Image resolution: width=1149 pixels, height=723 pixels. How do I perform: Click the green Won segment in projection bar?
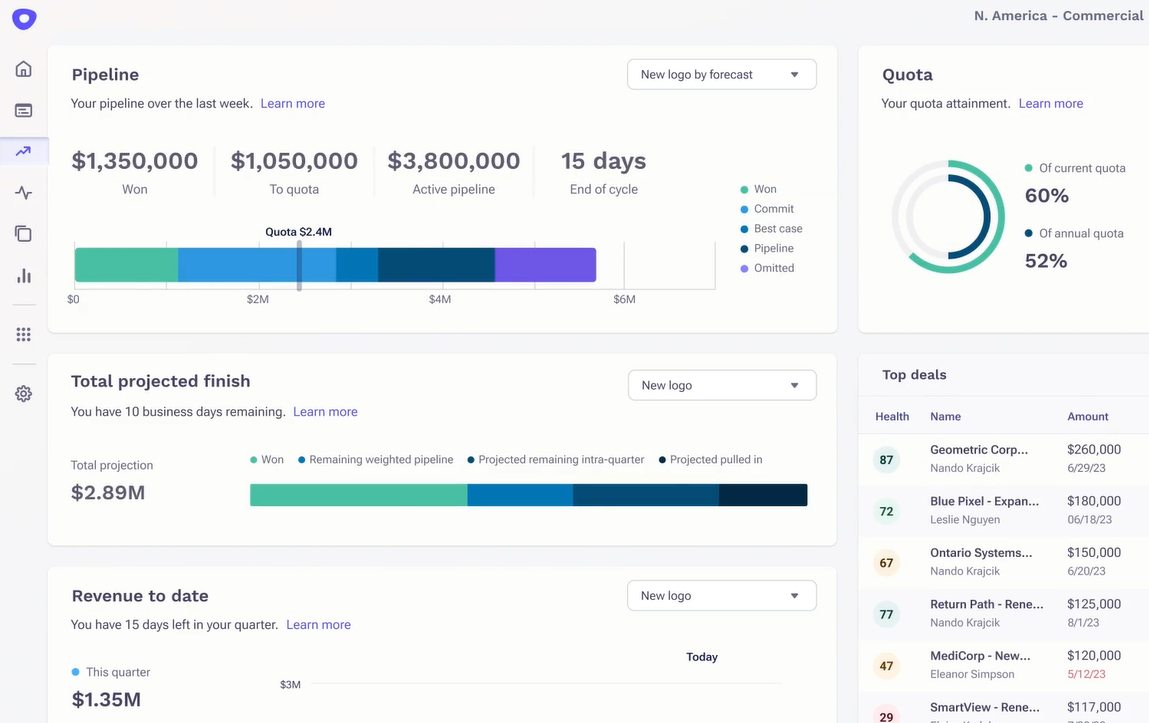pos(358,495)
